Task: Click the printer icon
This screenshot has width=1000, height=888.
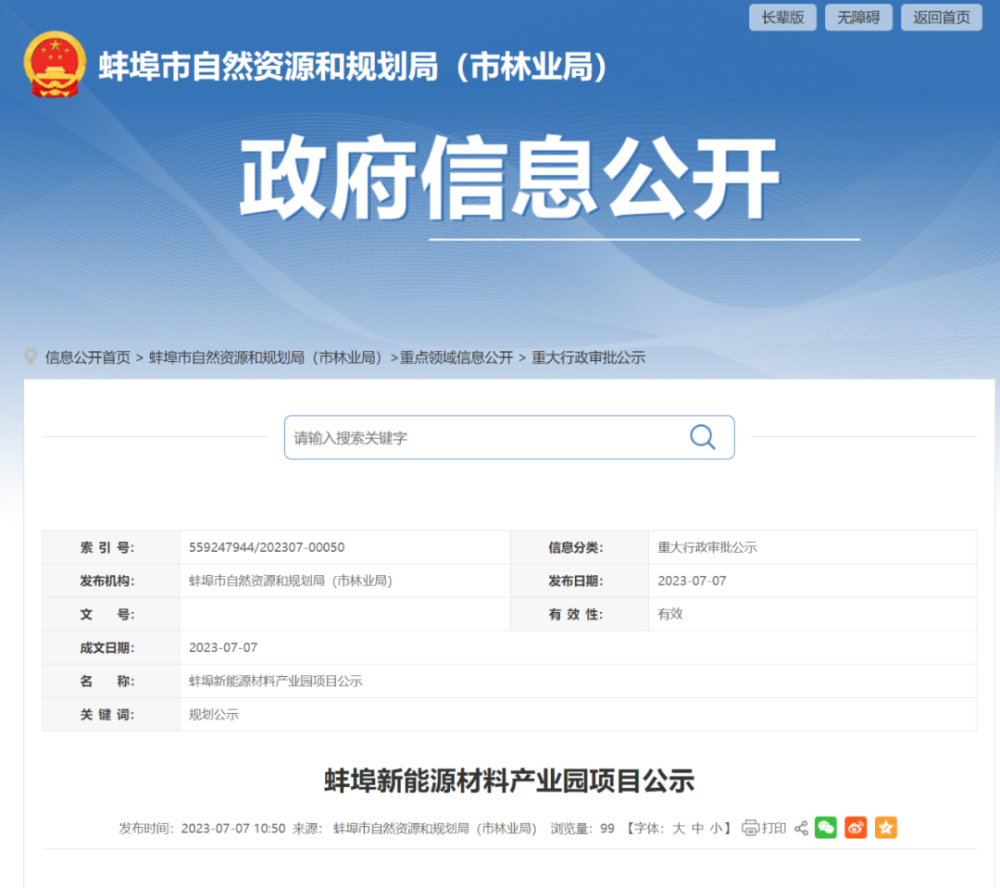Action: [x=750, y=828]
